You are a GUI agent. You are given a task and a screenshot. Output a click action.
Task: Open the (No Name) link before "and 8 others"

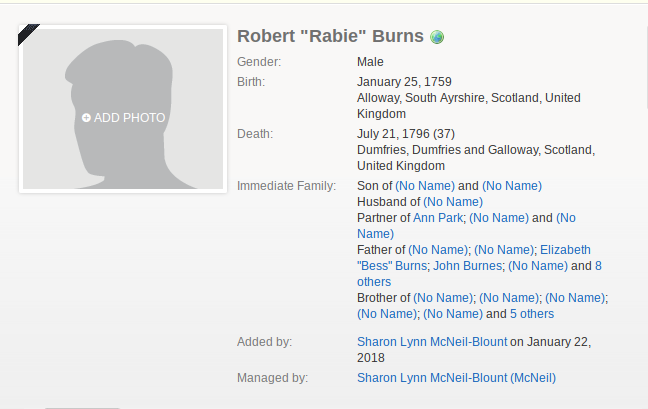click(538, 266)
